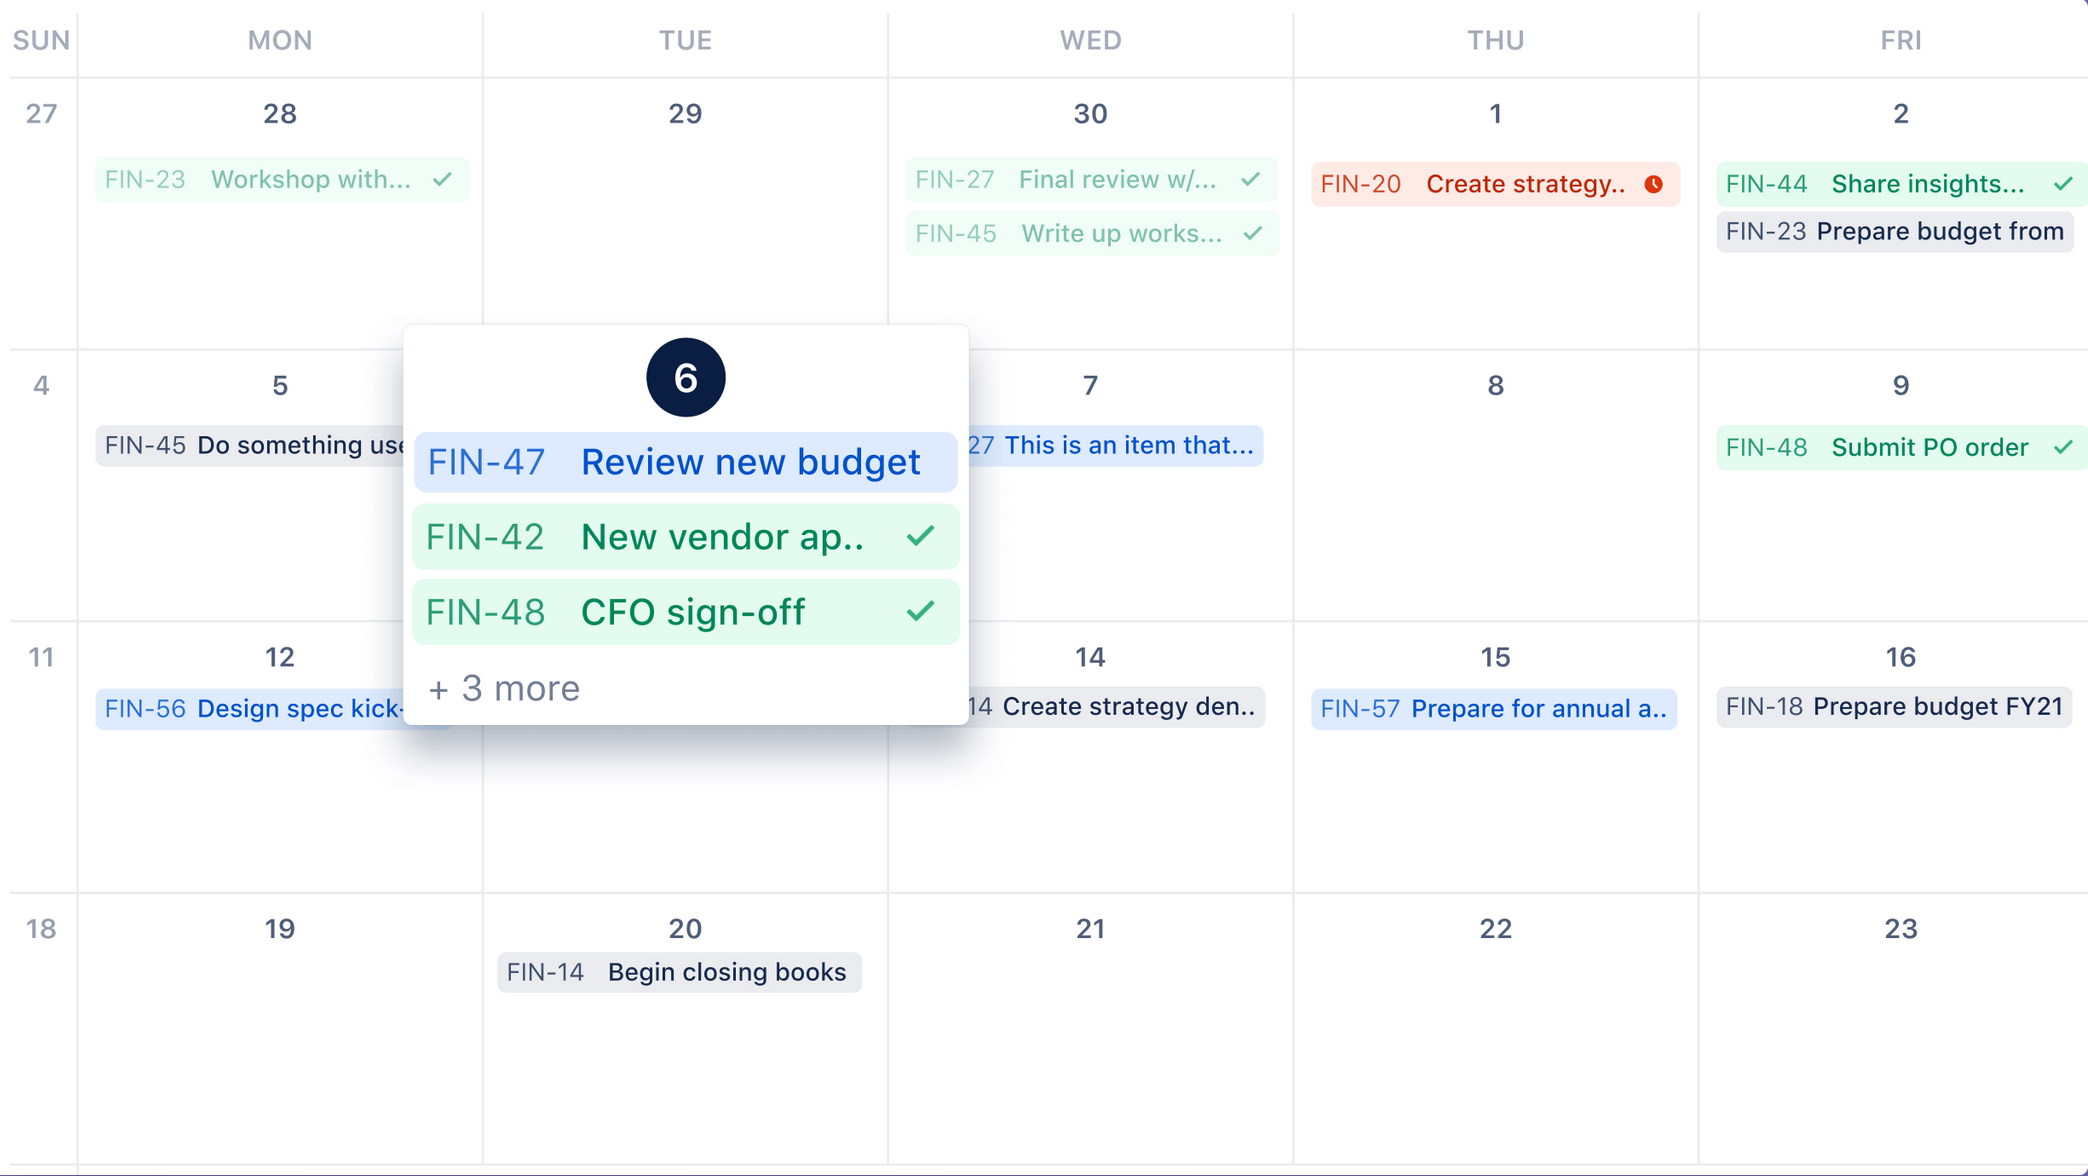Open FIN-18 Prepare budget FY21 card
This screenshot has height=1176, width=2088.
pos(1894,707)
